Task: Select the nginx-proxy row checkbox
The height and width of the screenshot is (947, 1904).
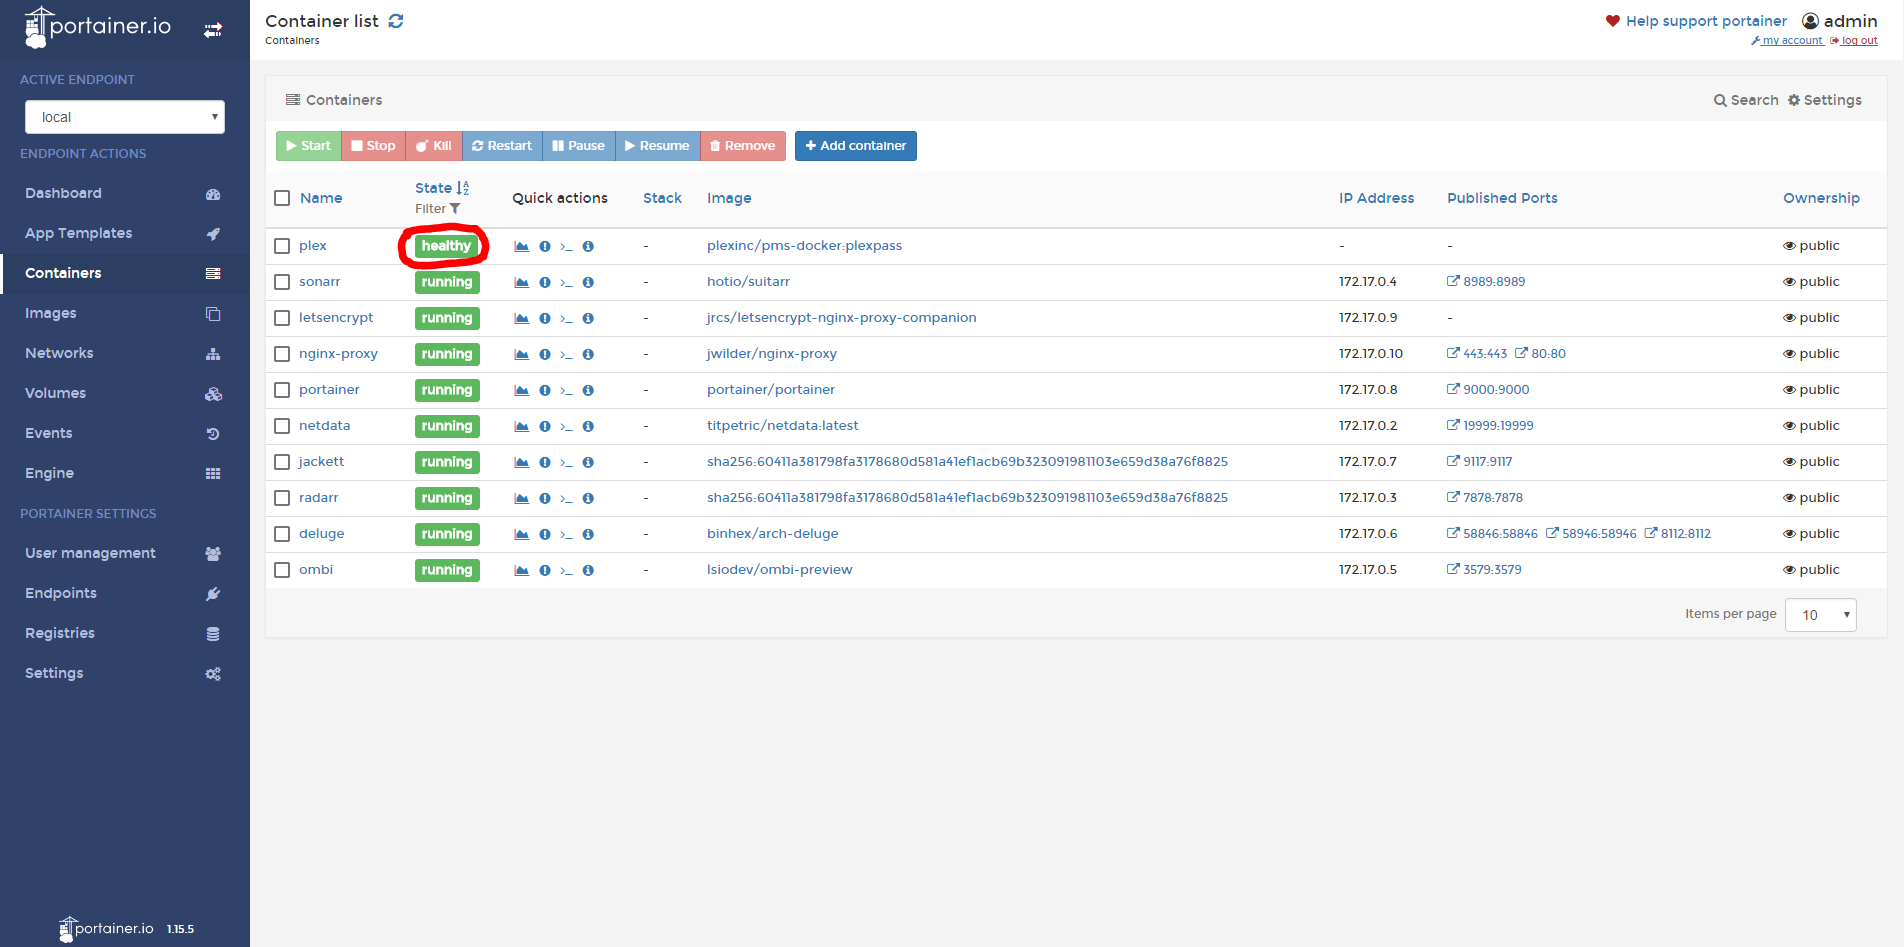Action: point(282,354)
